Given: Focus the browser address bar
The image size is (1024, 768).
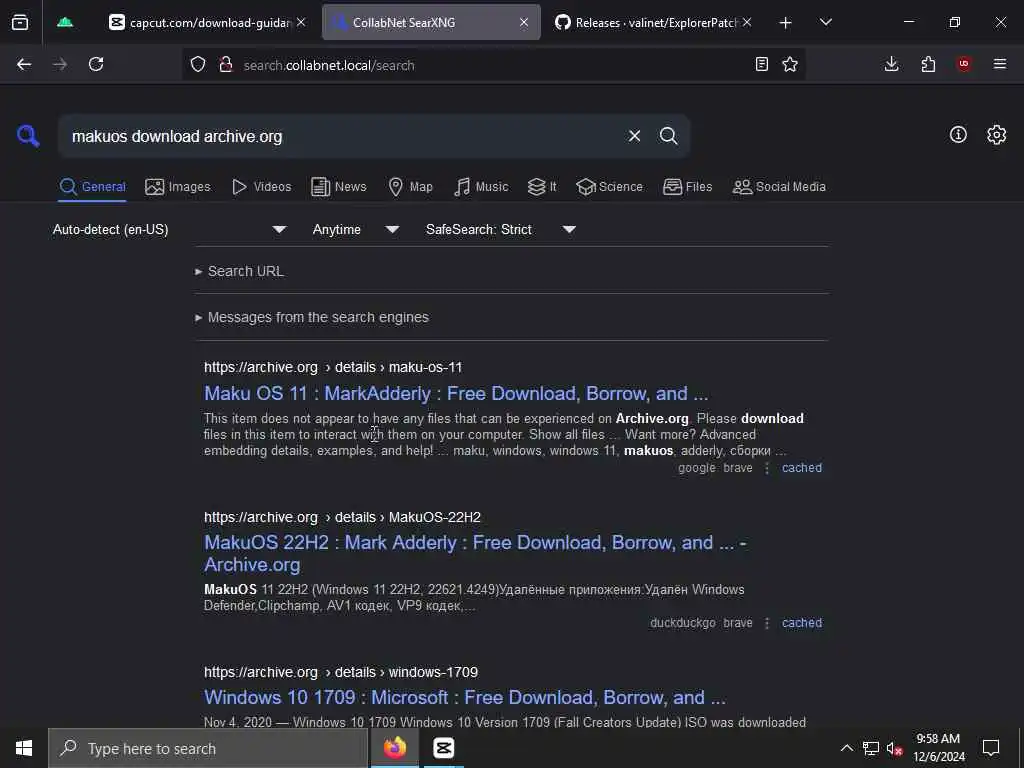Looking at the screenshot, I should pyautogui.click(x=493, y=65).
